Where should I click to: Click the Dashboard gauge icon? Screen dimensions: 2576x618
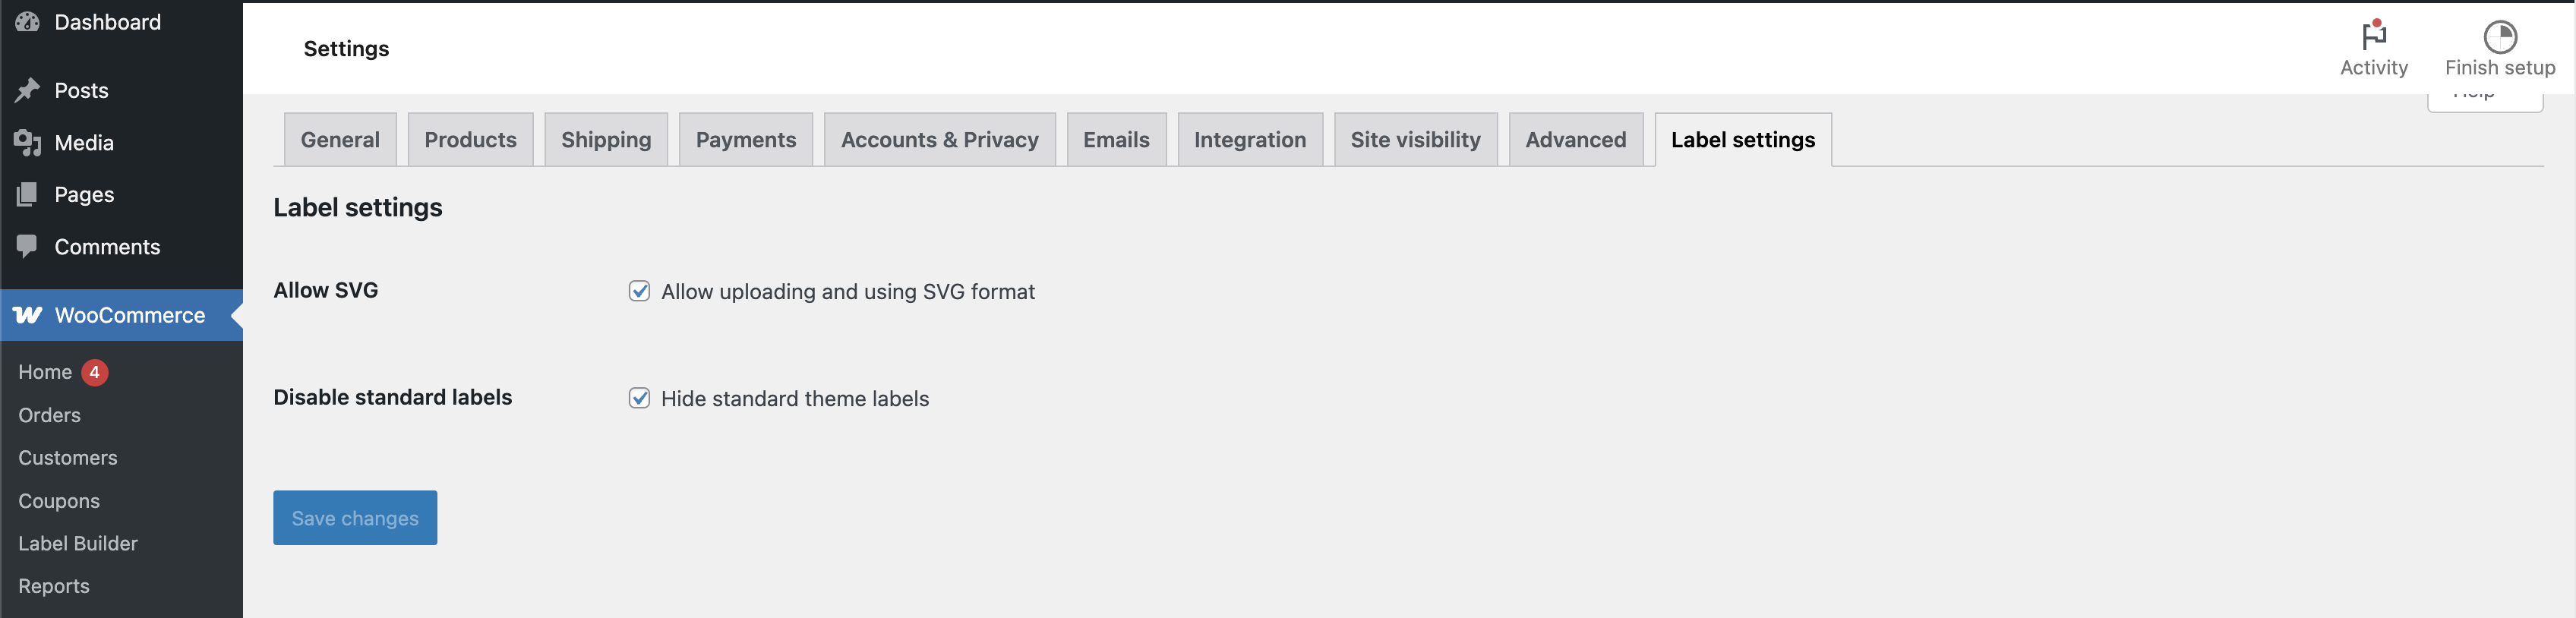pyautogui.click(x=27, y=21)
